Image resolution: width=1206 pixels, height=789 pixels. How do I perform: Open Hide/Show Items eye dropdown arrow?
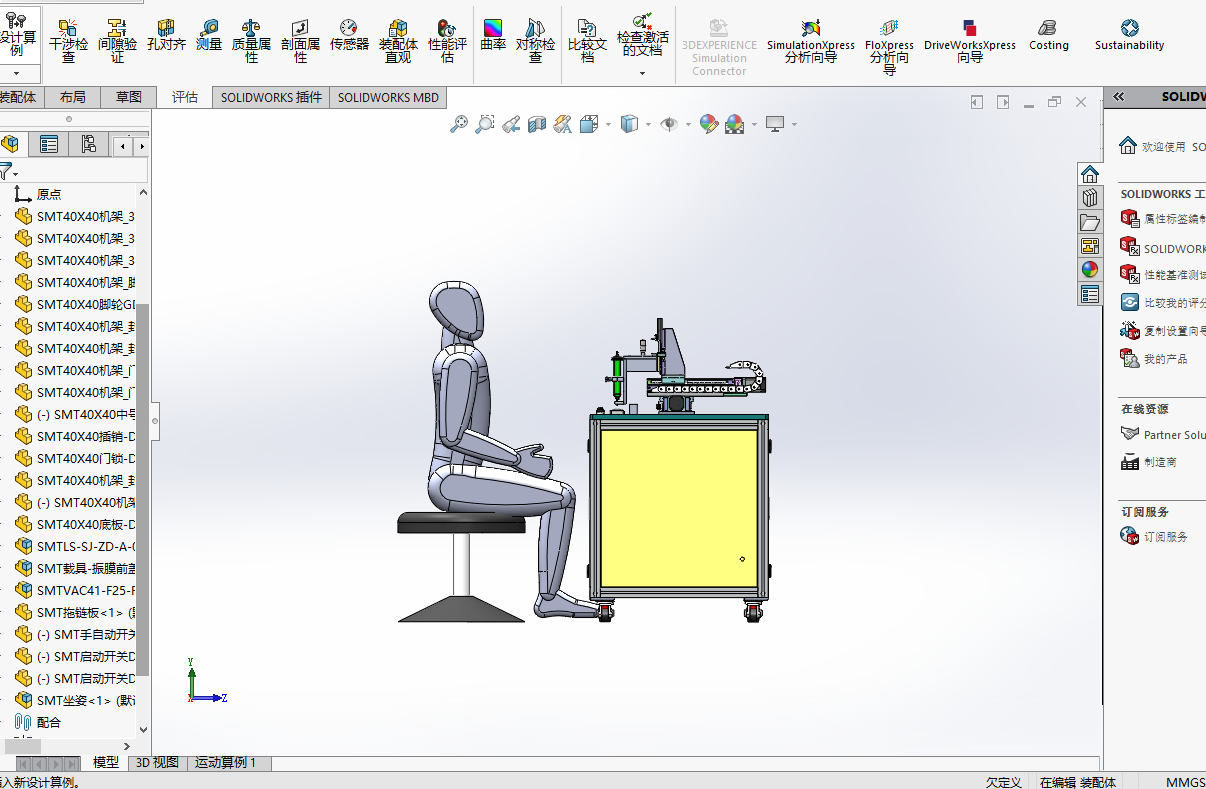pyautogui.click(x=689, y=125)
